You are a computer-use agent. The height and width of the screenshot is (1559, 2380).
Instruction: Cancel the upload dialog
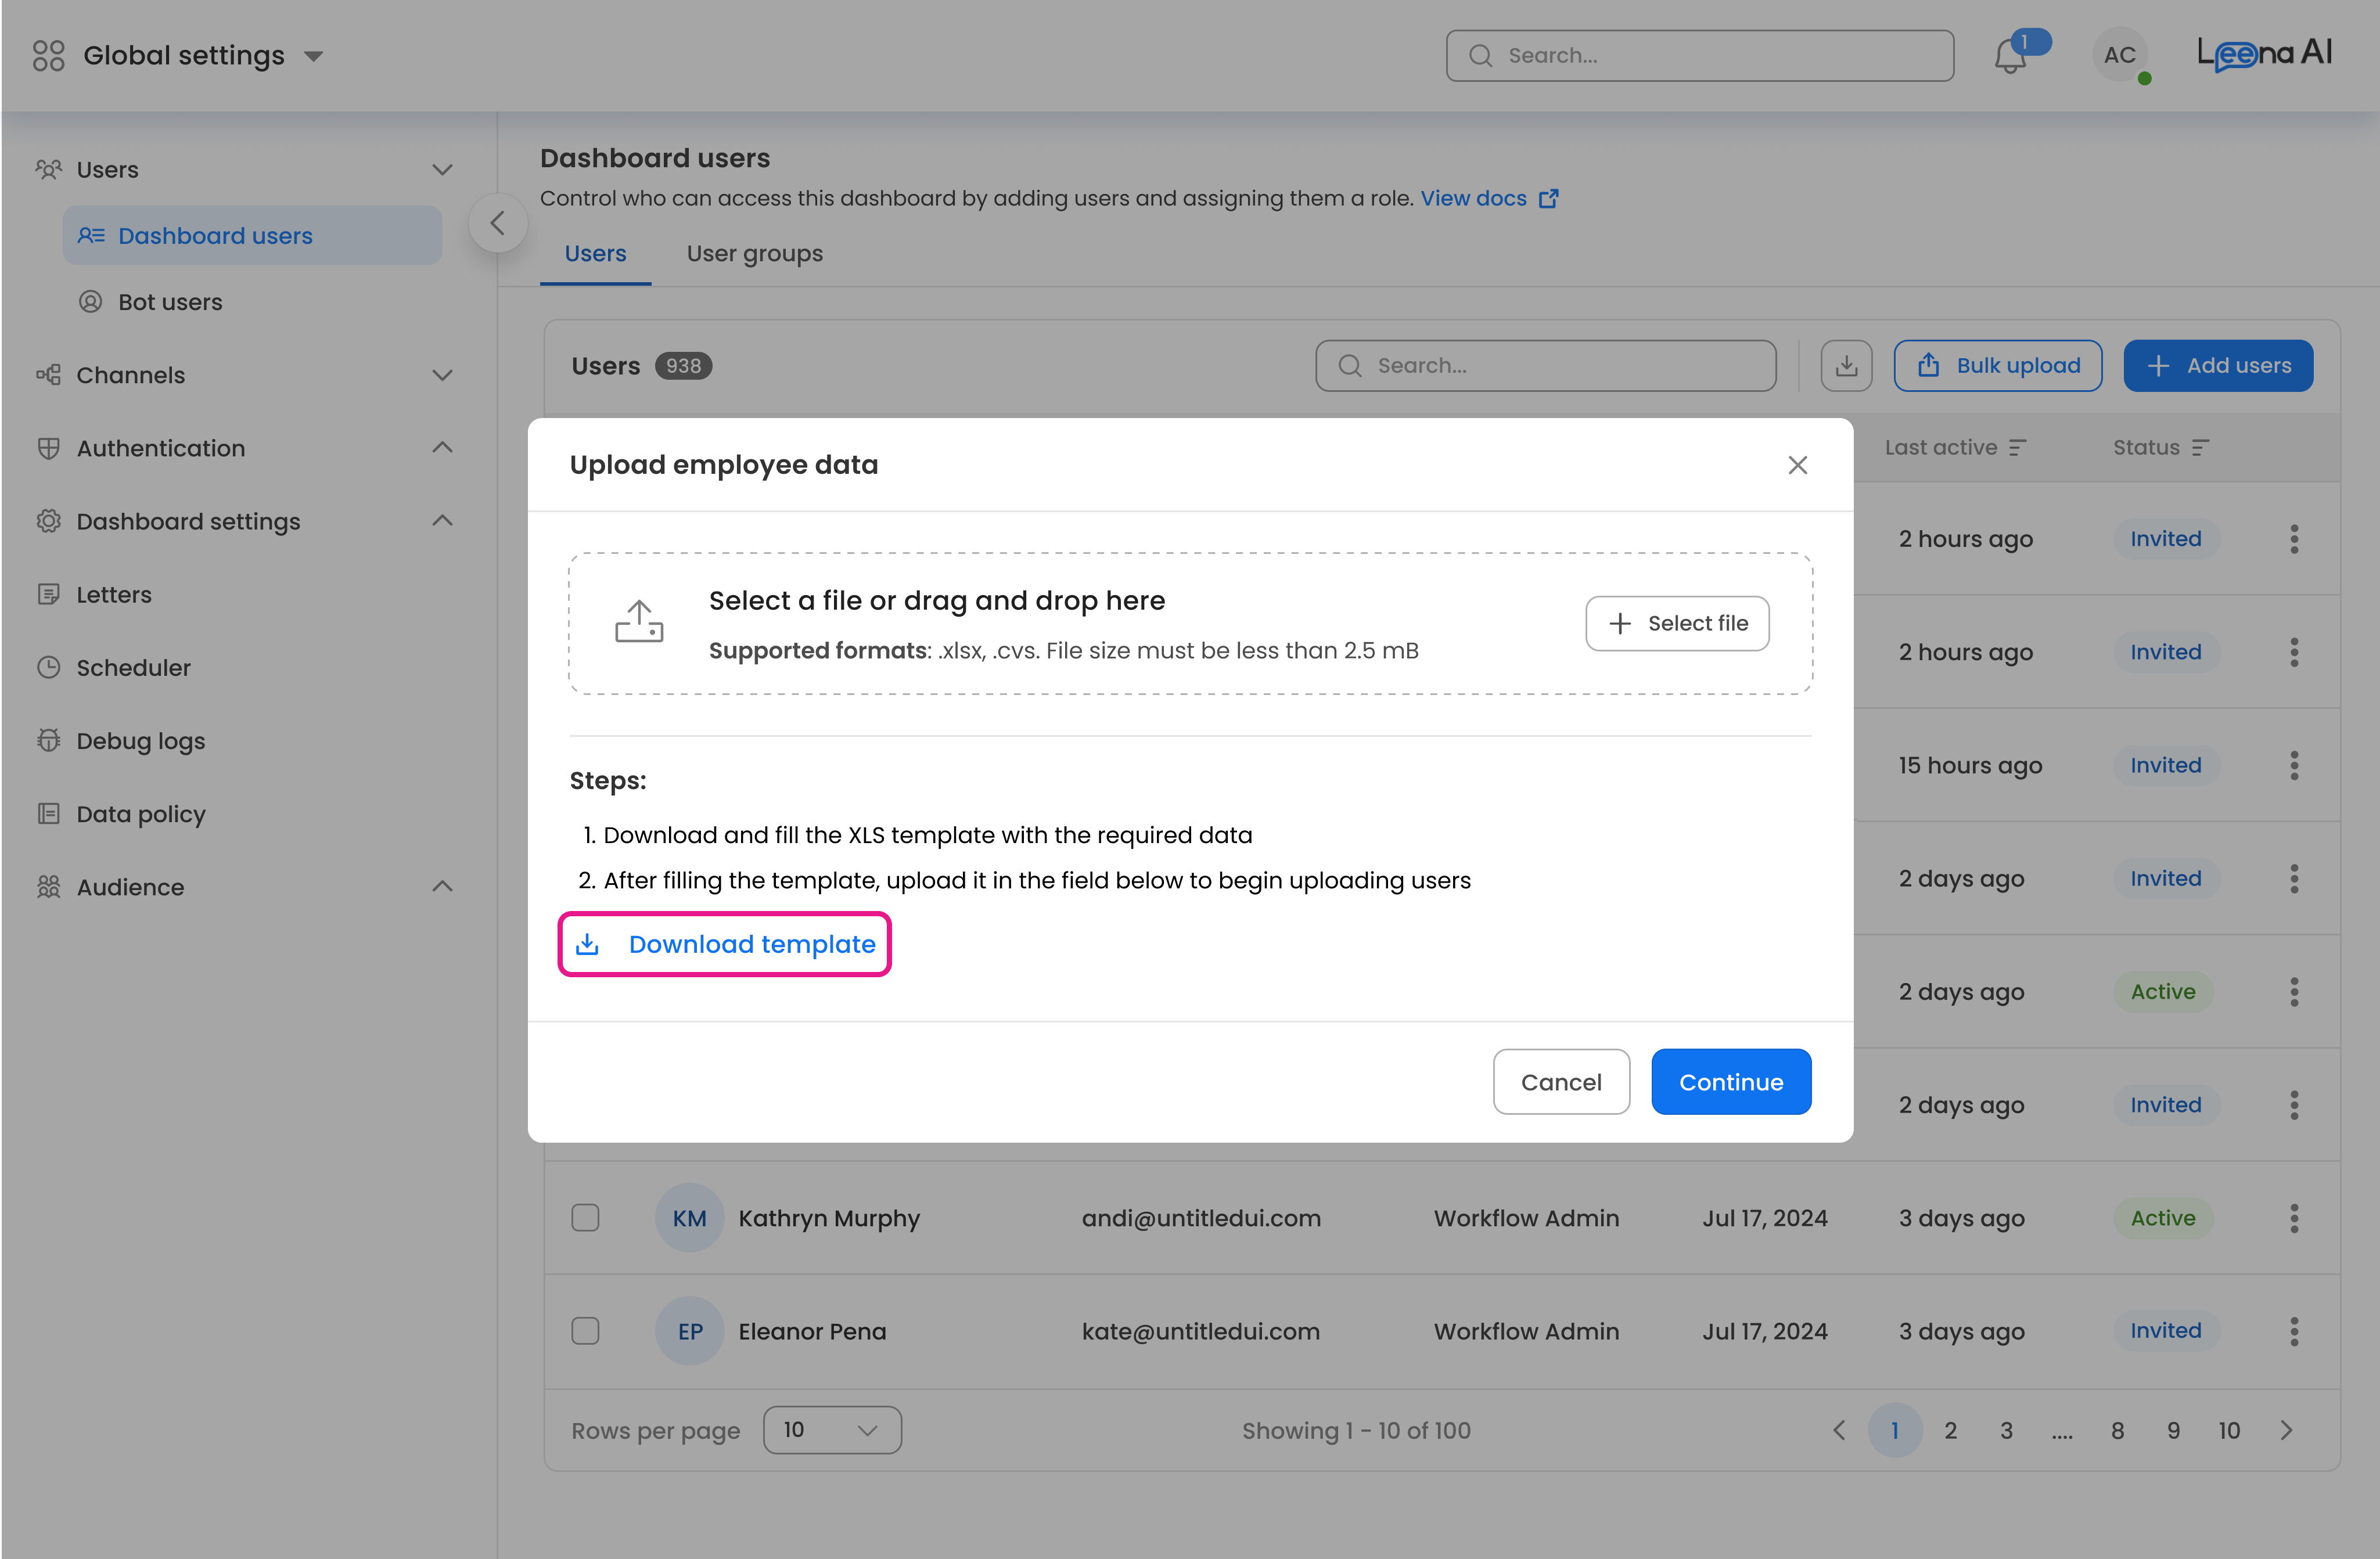[1561, 1082]
